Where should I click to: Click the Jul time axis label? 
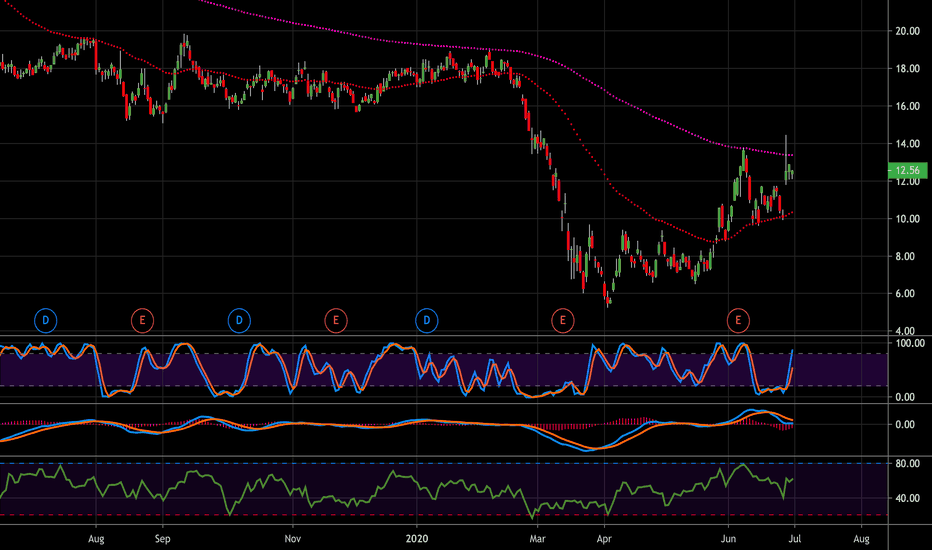(x=795, y=539)
